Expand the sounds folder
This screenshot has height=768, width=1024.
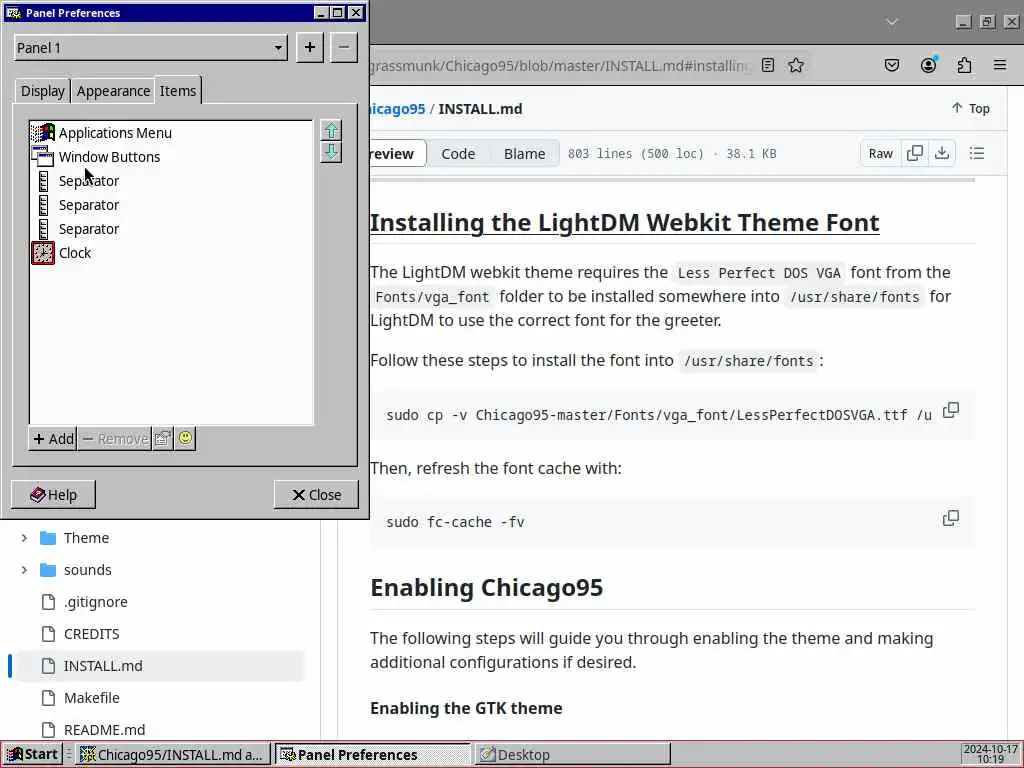24,570
